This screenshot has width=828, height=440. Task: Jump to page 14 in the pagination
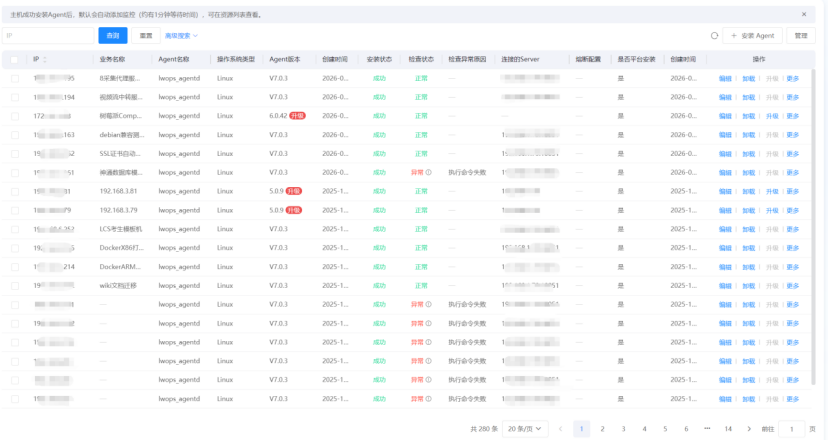[728, 428]
